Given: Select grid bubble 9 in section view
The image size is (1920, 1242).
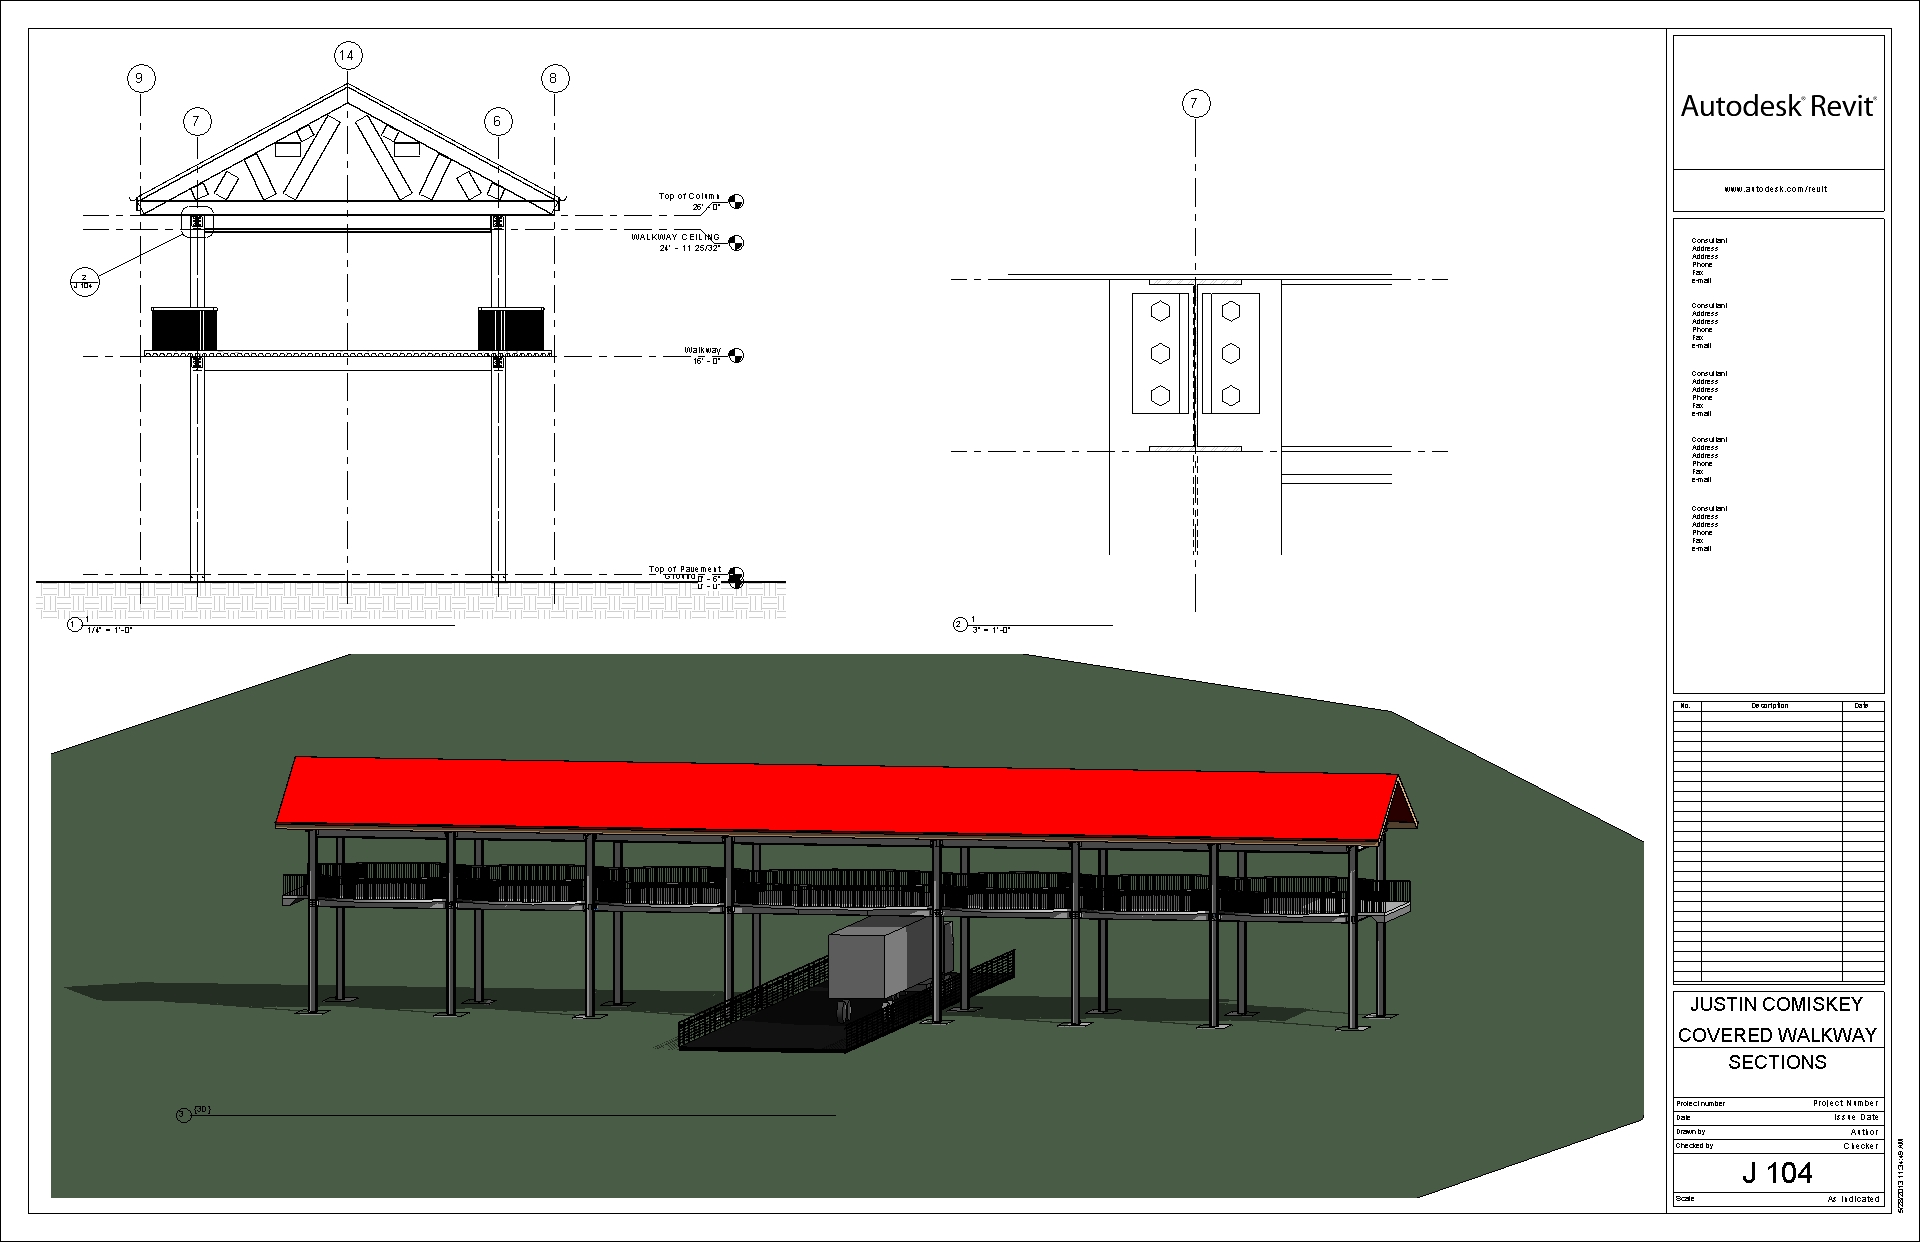Looking at the screenshot, I should [140, 78].
